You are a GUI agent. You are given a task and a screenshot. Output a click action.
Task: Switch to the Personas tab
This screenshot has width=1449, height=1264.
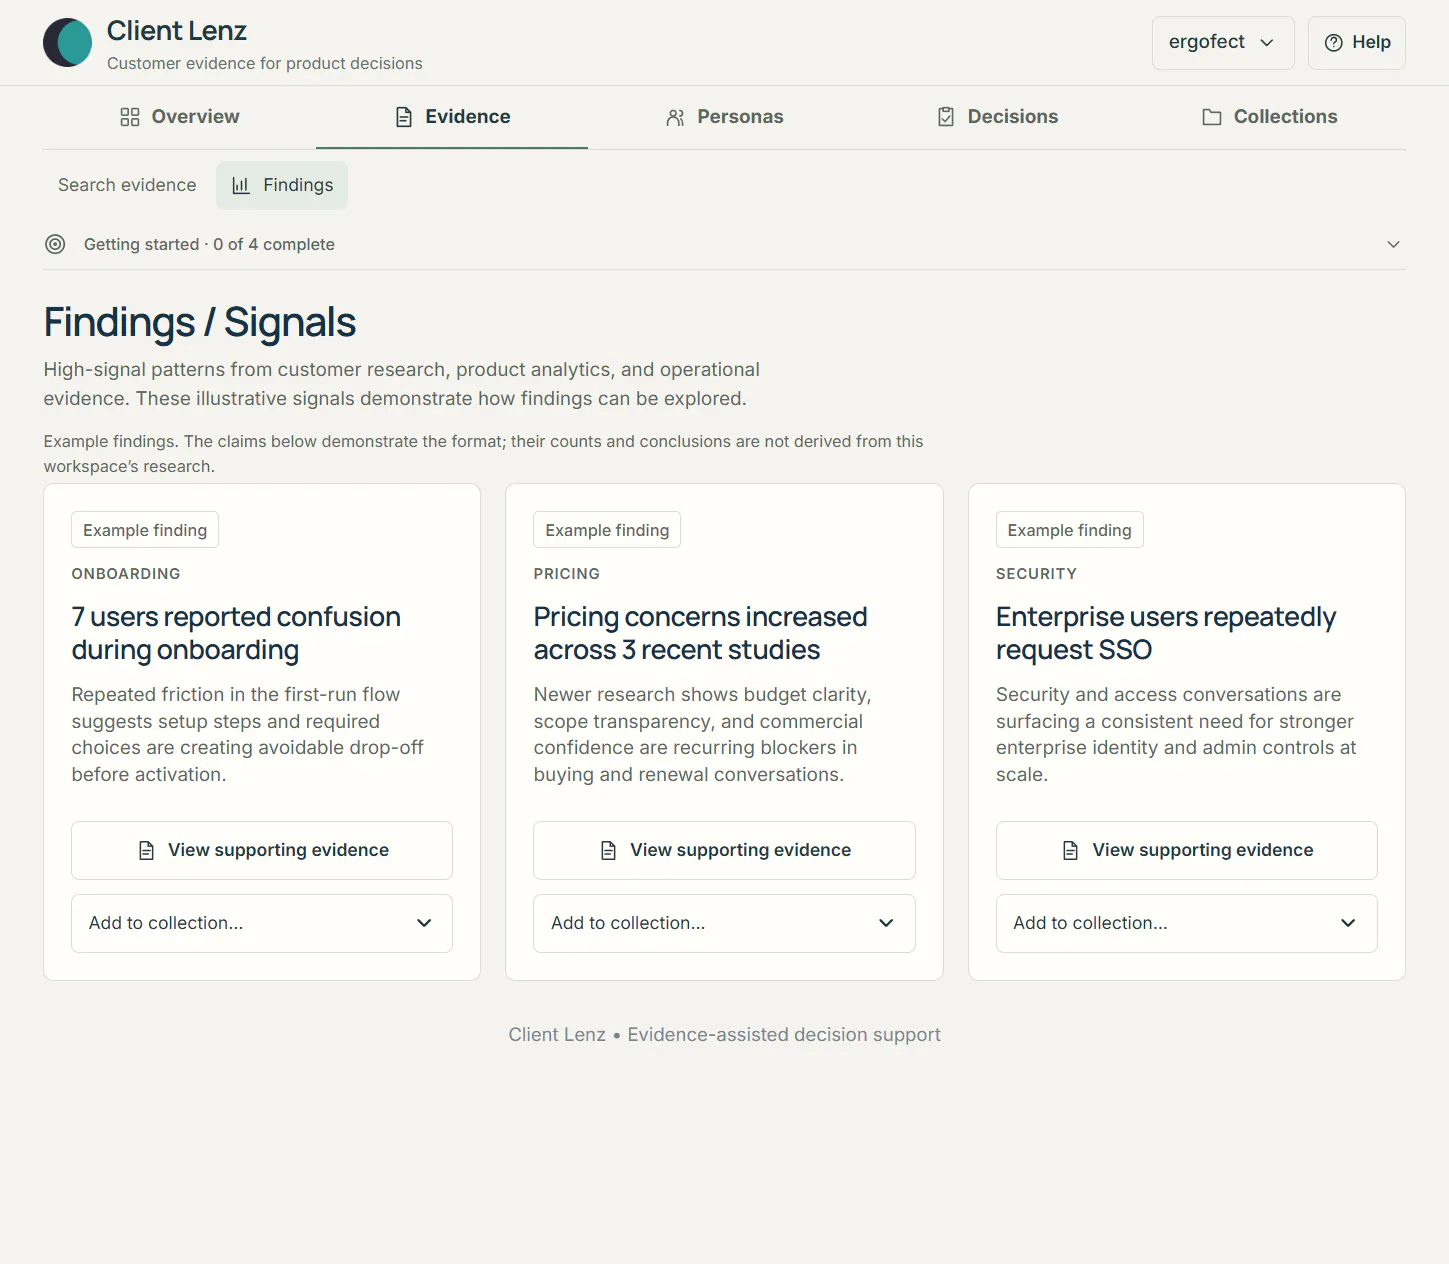pos(724,117)
